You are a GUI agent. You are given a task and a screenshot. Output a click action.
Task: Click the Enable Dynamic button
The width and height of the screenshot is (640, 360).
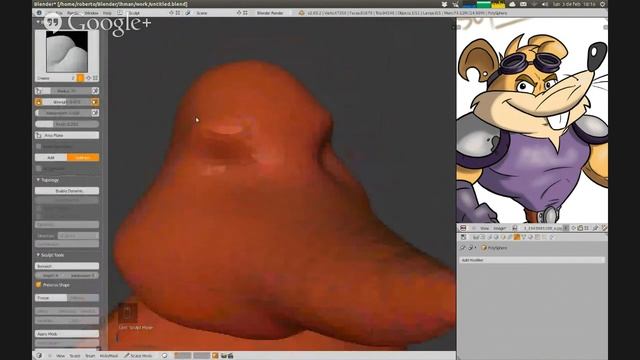[67, 191]
